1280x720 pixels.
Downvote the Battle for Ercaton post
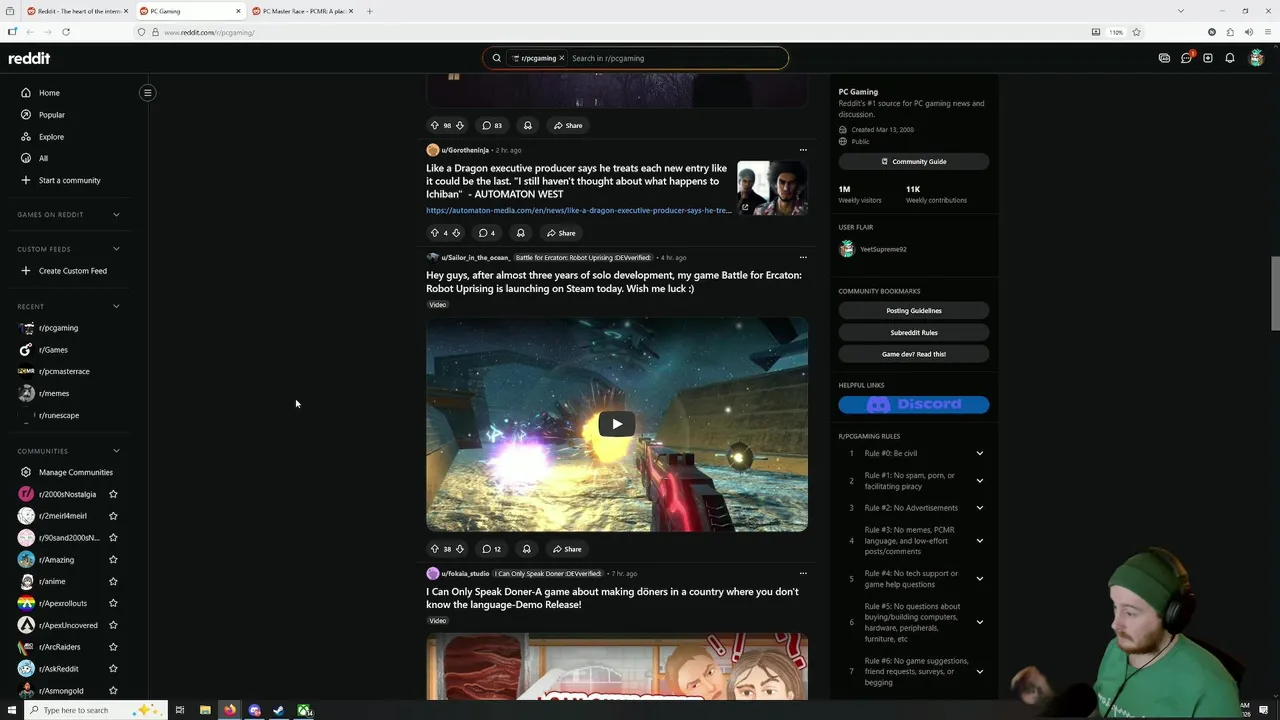click(459, 549)
